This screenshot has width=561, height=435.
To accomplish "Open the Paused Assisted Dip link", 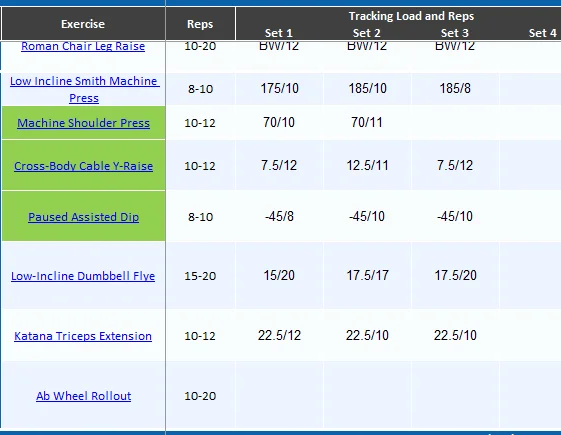I will point(83,217).
